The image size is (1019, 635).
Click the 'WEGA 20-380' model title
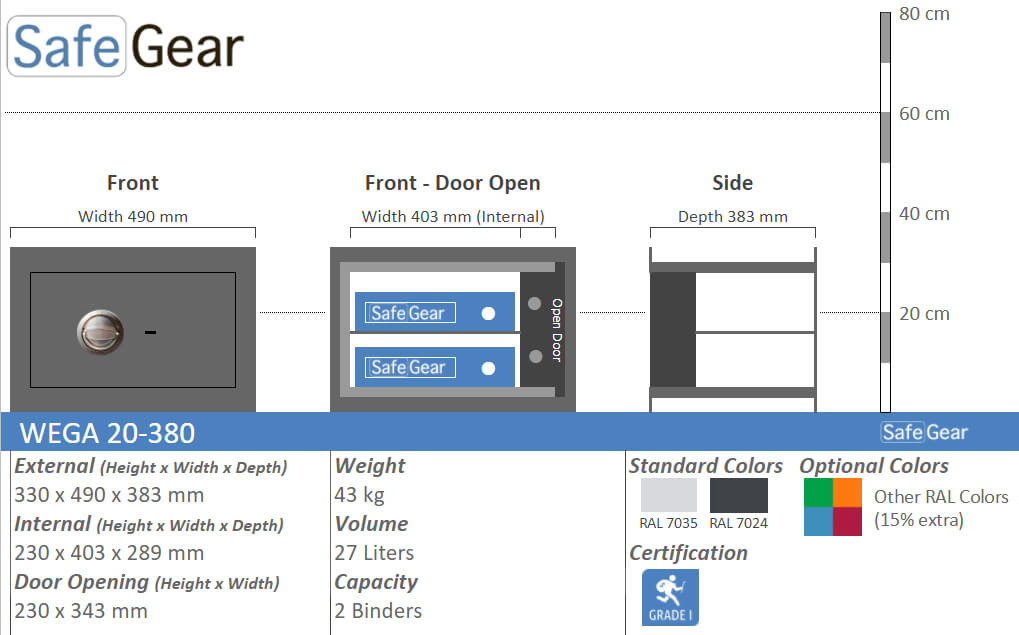click(107, 434)
